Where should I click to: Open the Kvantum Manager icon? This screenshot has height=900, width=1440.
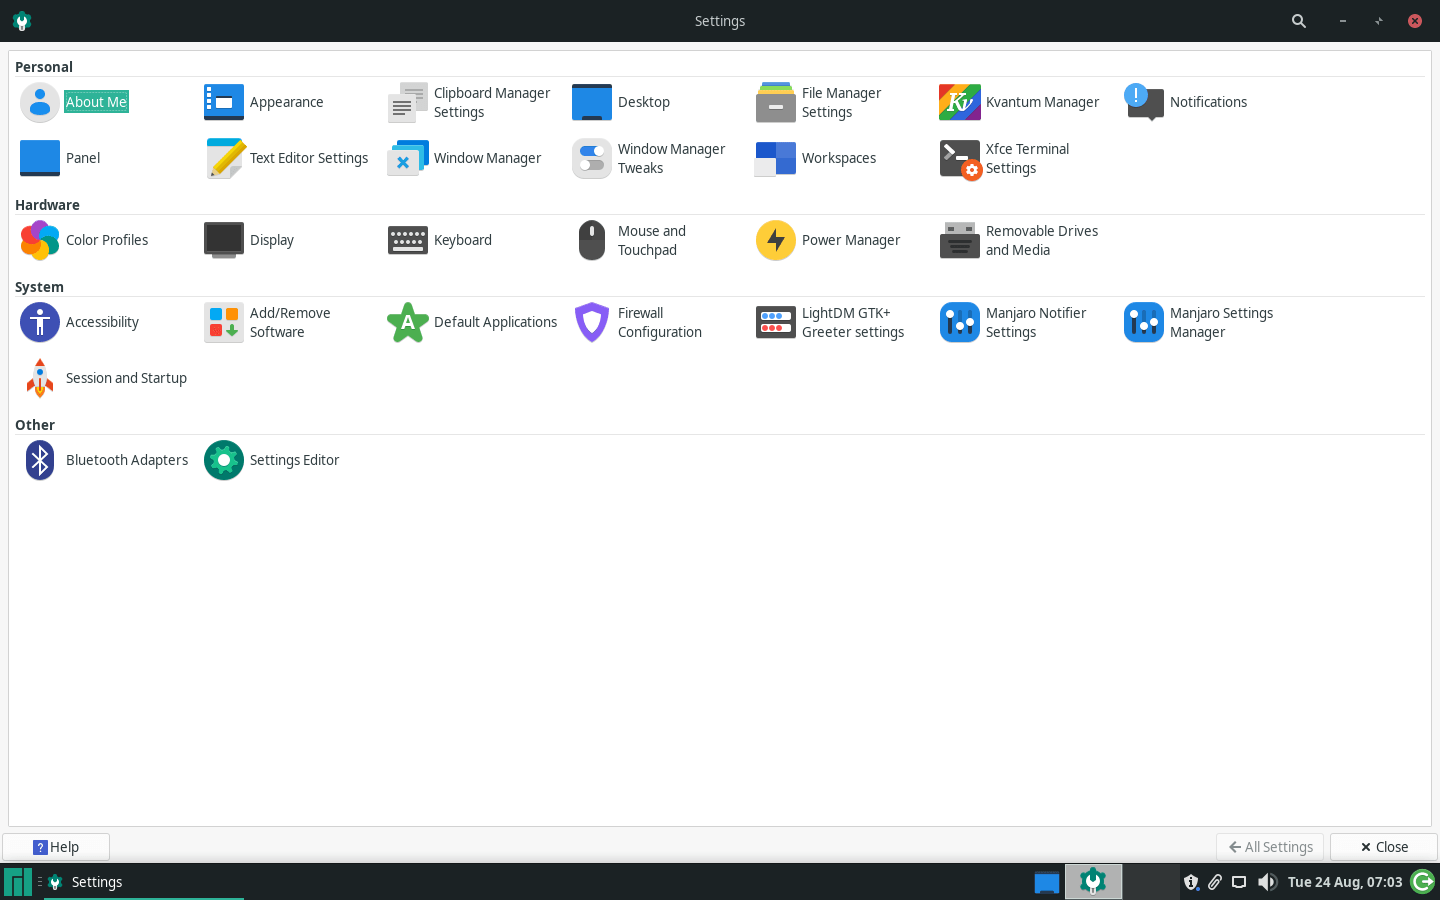[959, 102]
